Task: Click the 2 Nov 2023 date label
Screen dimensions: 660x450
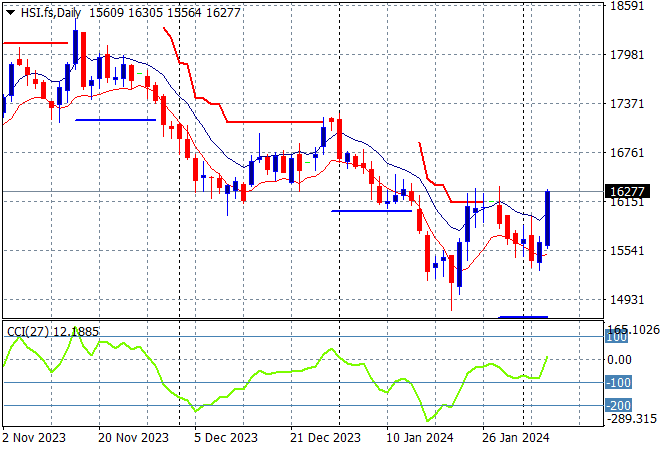Action: (35, 437)
